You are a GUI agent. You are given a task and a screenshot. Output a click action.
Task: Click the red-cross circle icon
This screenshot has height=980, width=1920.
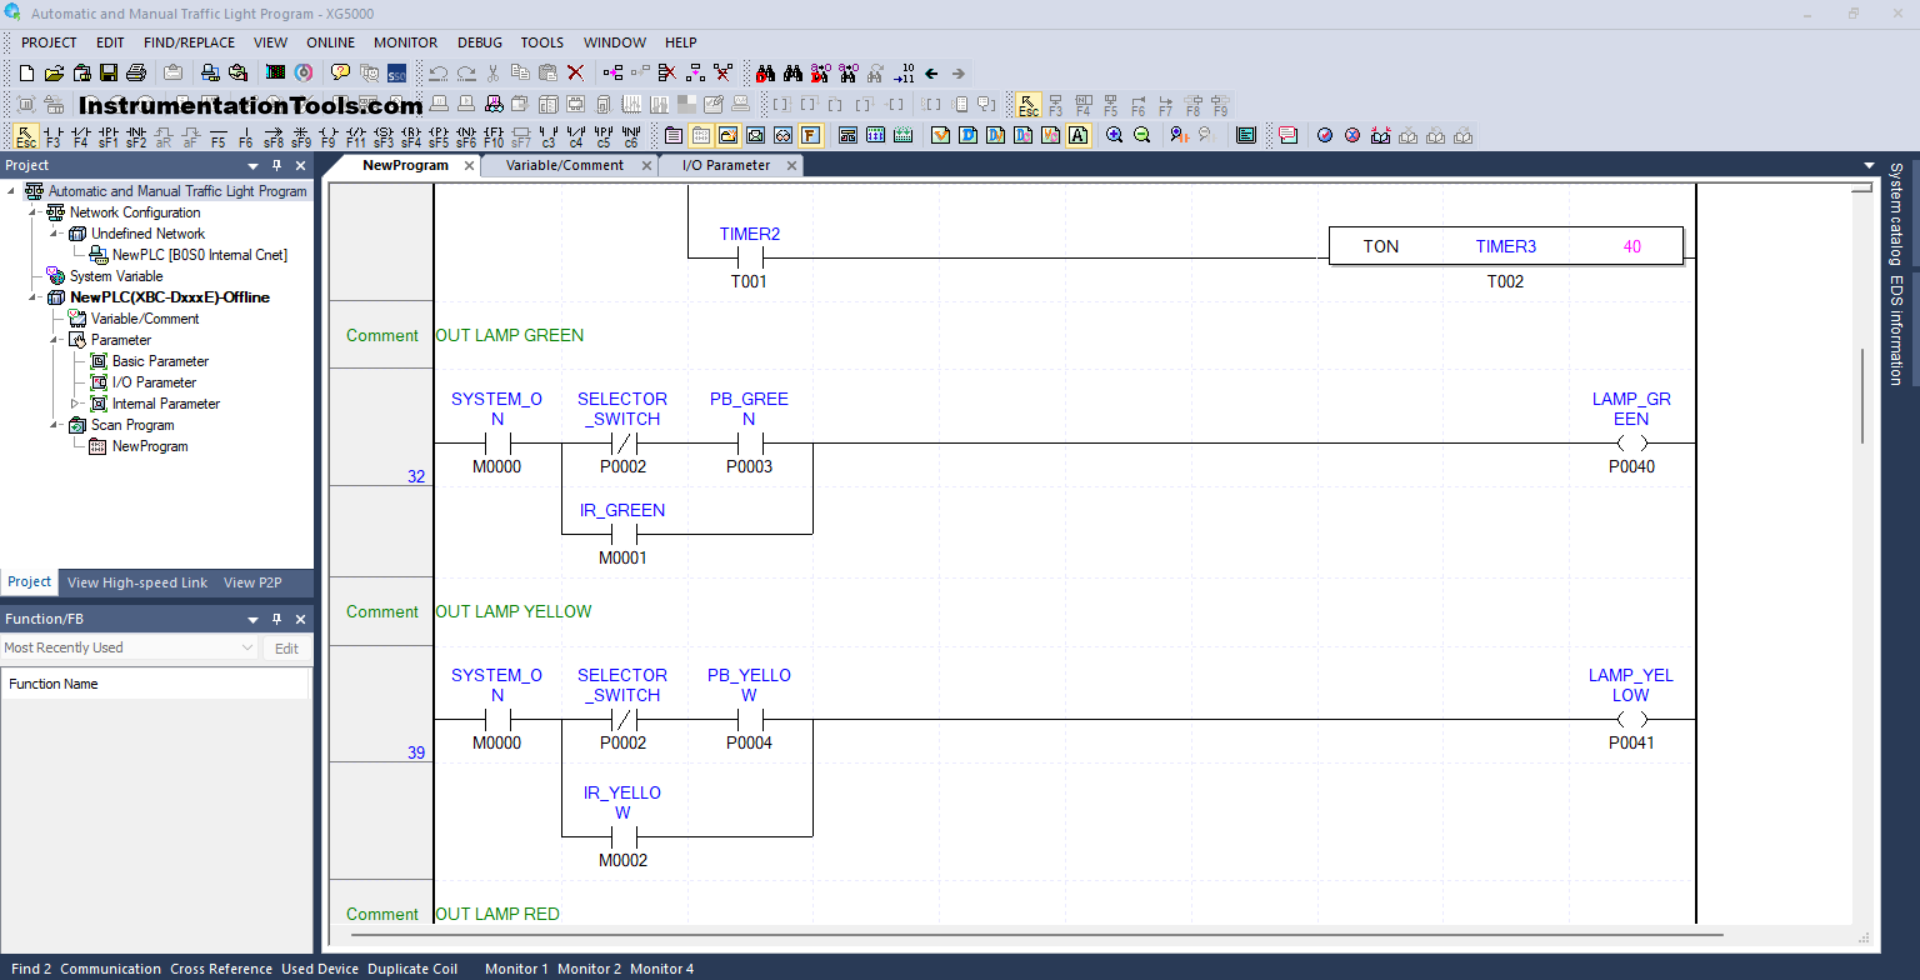(x=1352, y=136)
